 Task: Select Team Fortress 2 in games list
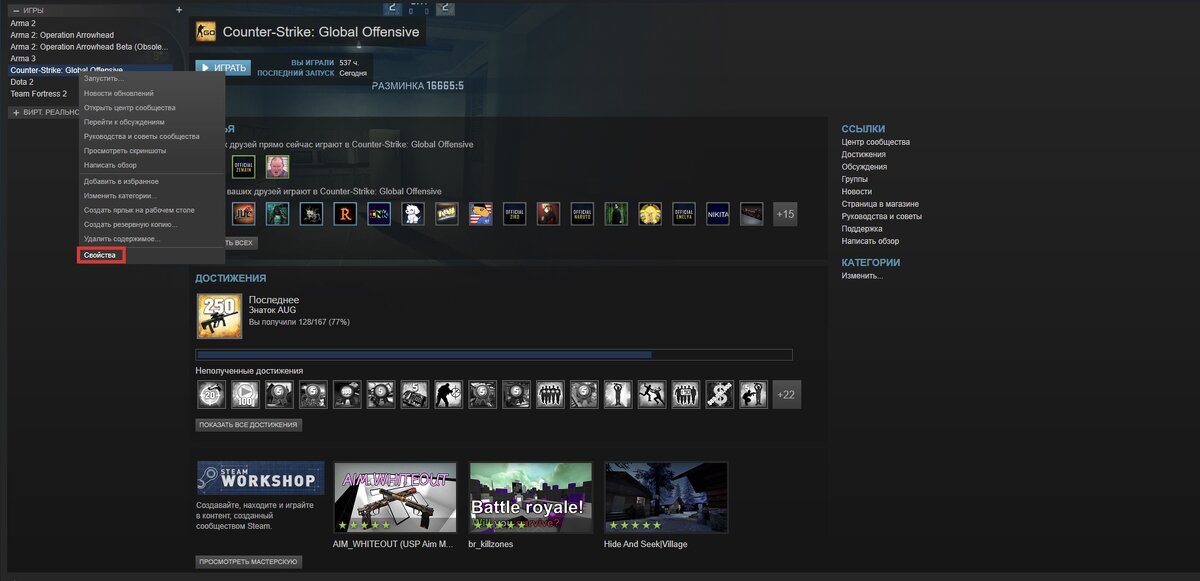click(x=39, y=94)
